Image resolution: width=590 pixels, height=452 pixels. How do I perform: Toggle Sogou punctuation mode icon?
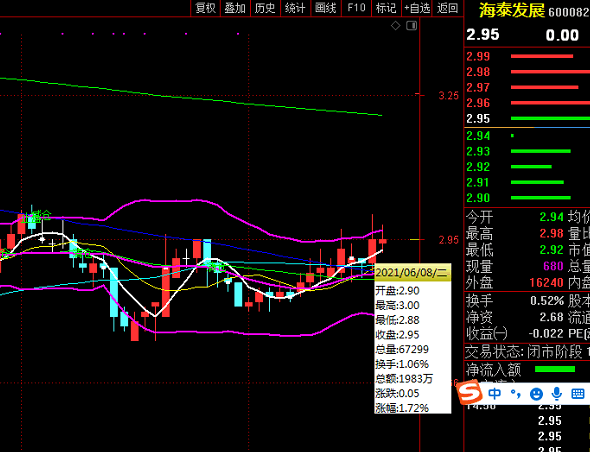tap(515, 394)
